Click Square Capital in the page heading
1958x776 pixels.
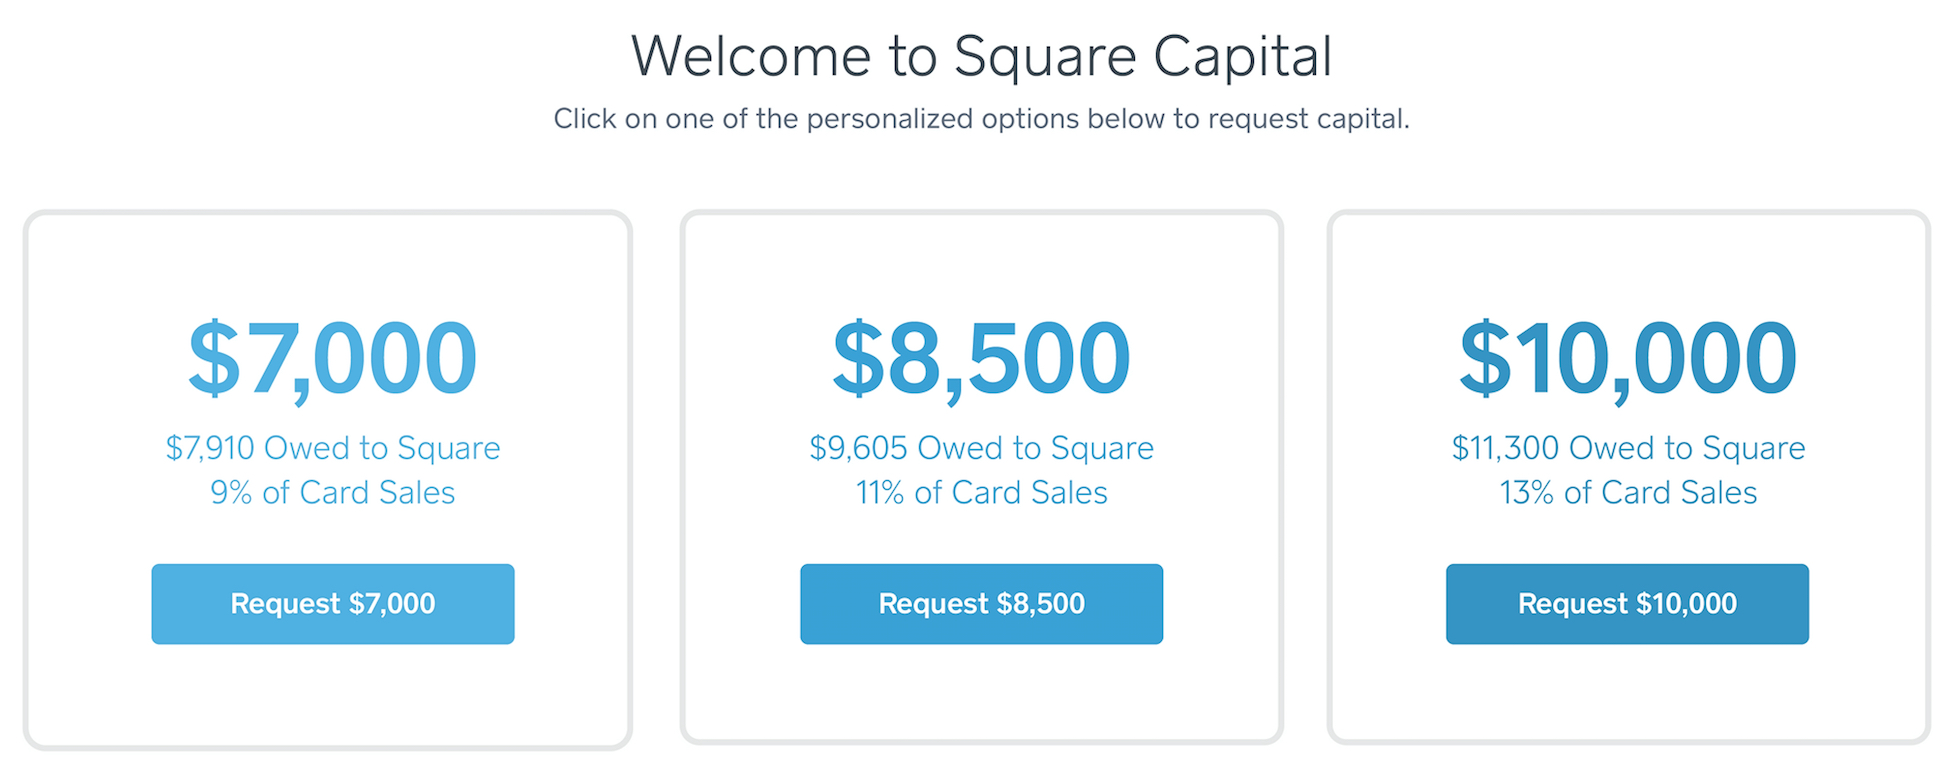coord(1142,56)
